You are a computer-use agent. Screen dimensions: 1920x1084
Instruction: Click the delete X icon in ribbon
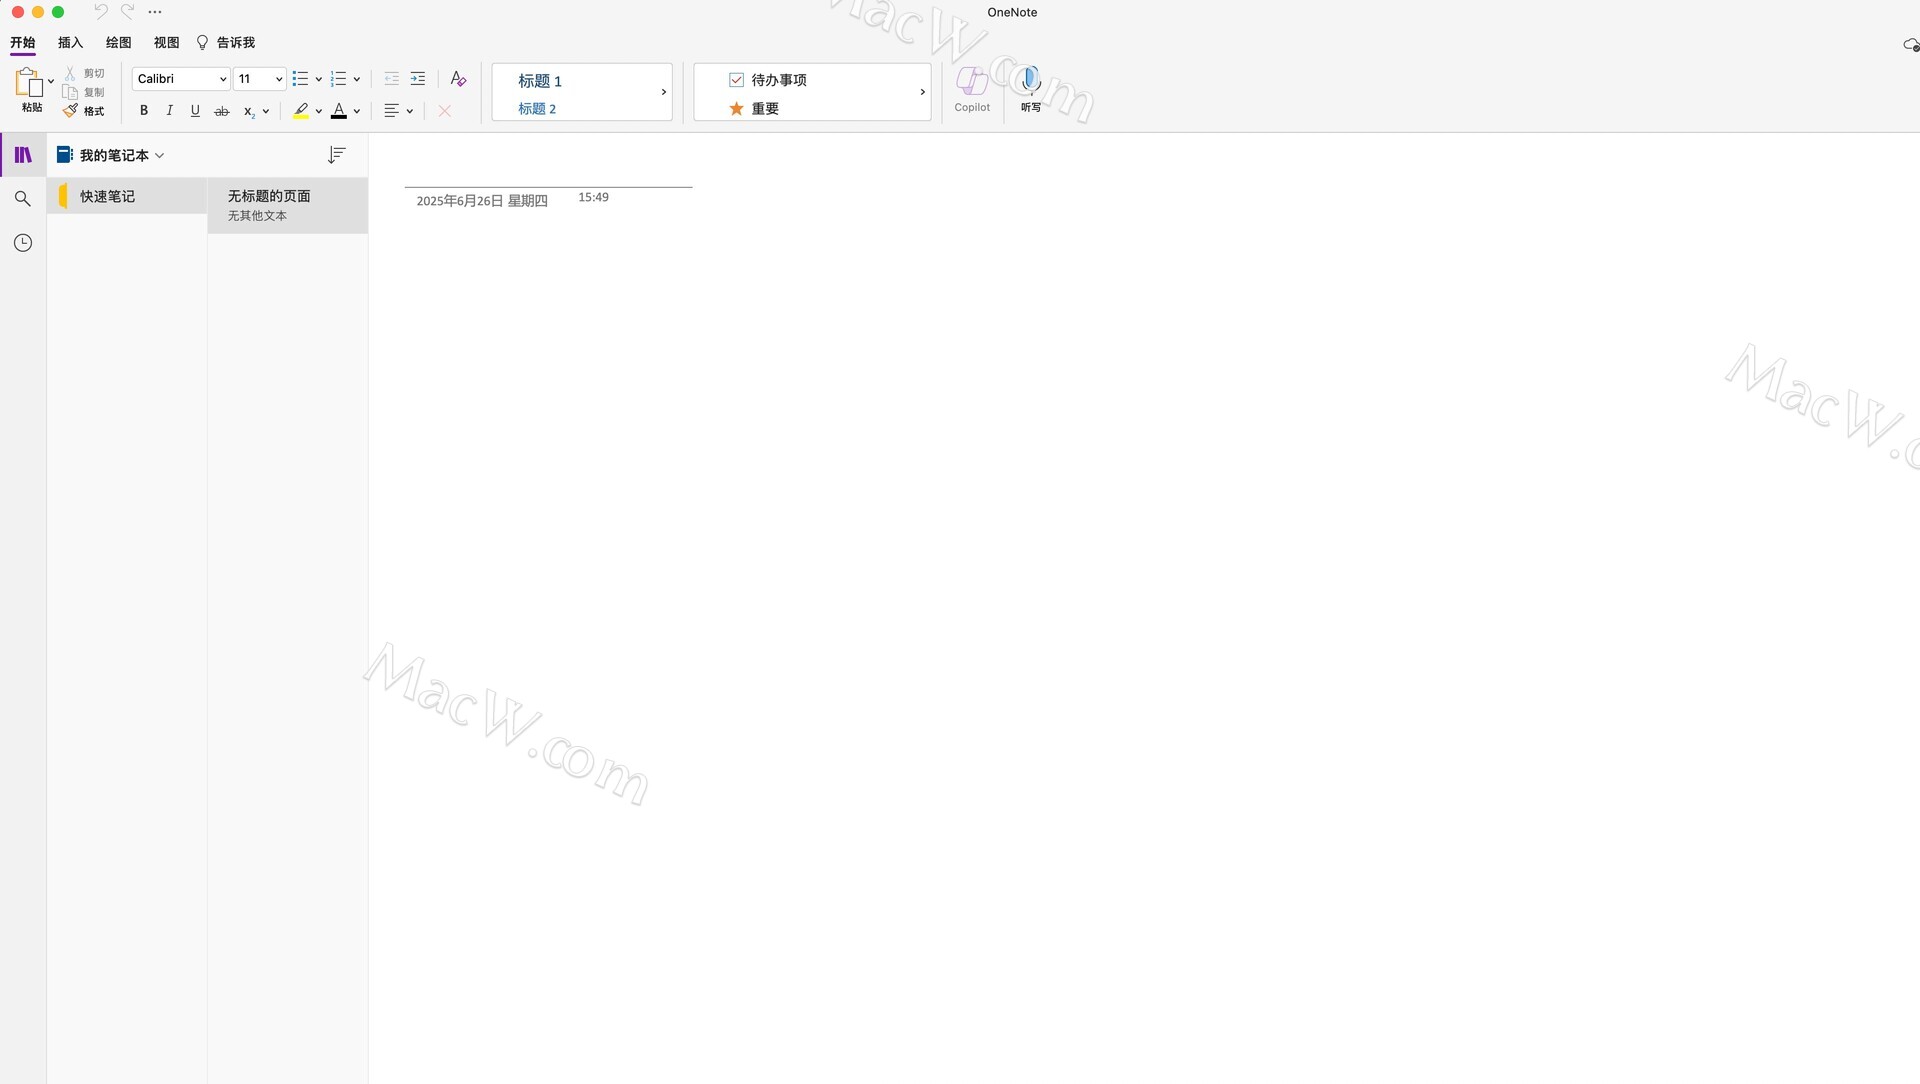tap(445, 111)
